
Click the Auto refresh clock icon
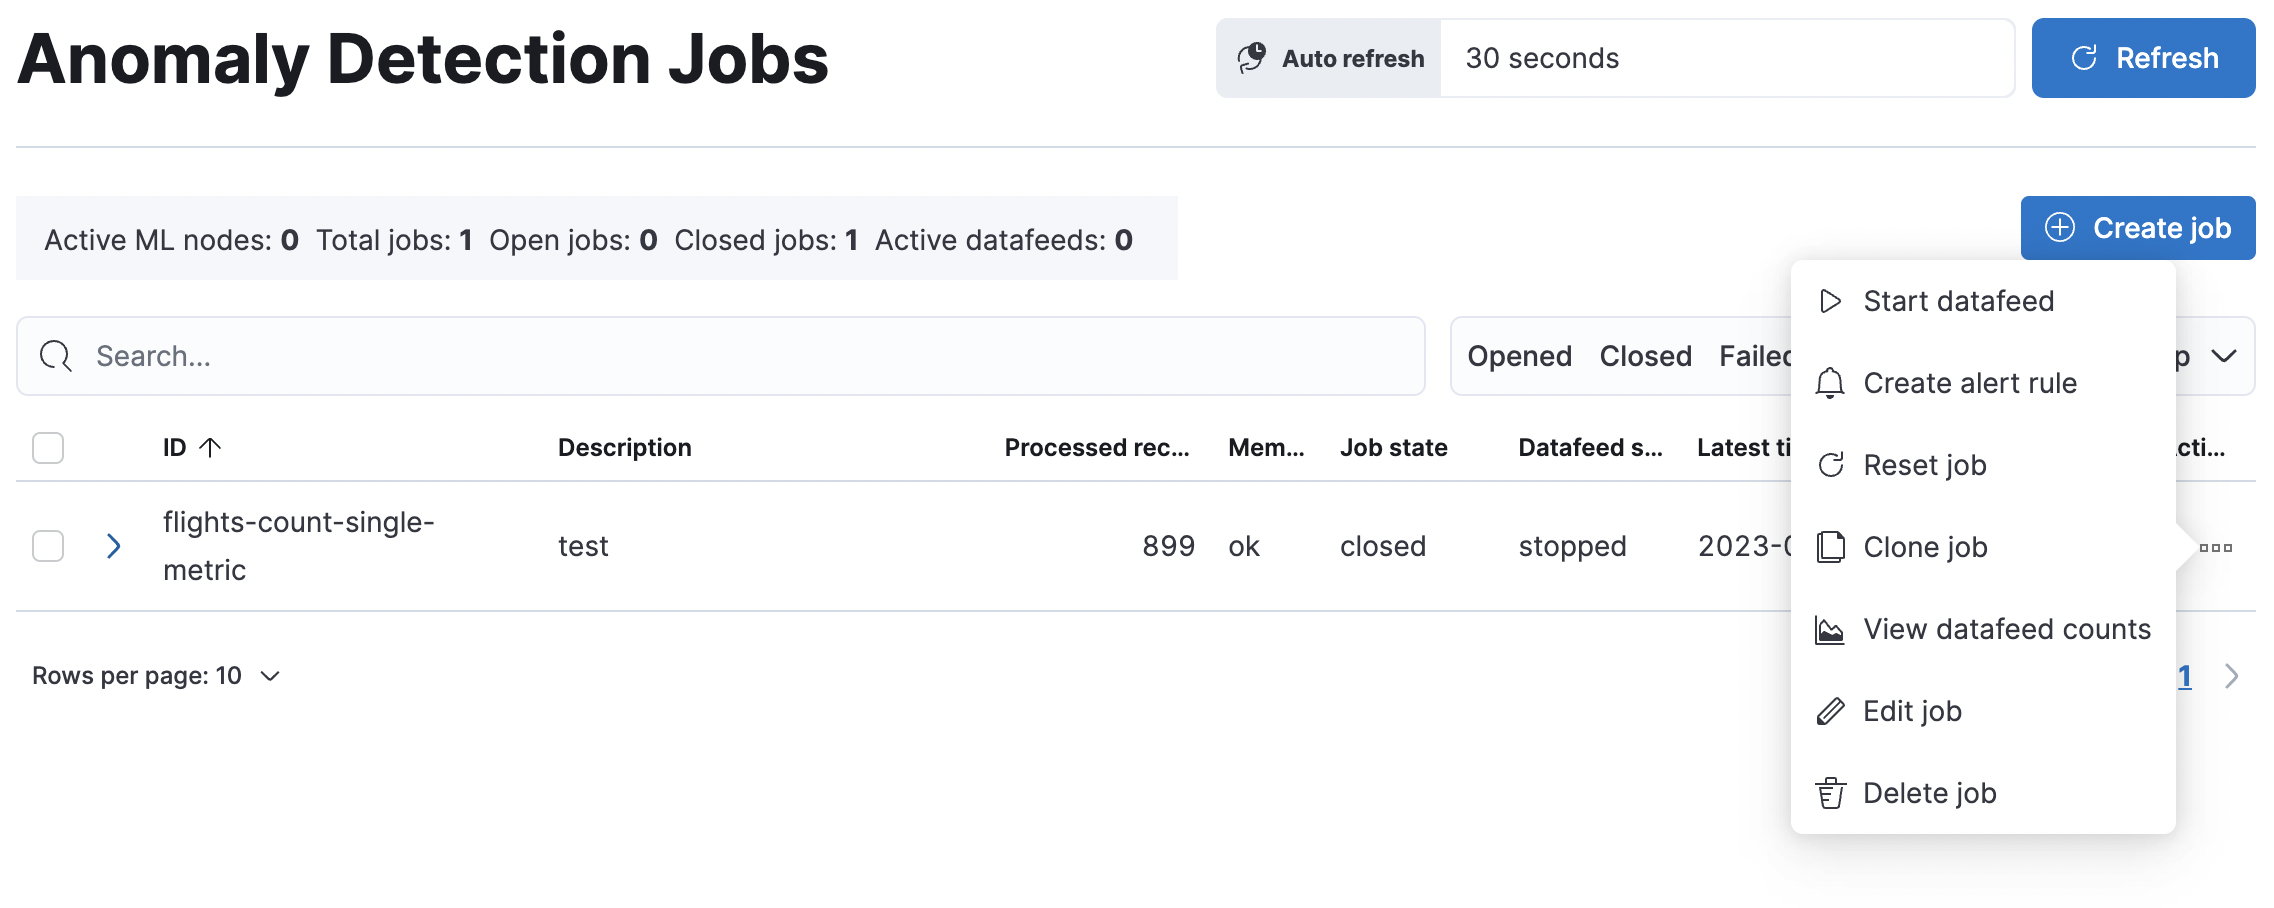(1251, 58)
